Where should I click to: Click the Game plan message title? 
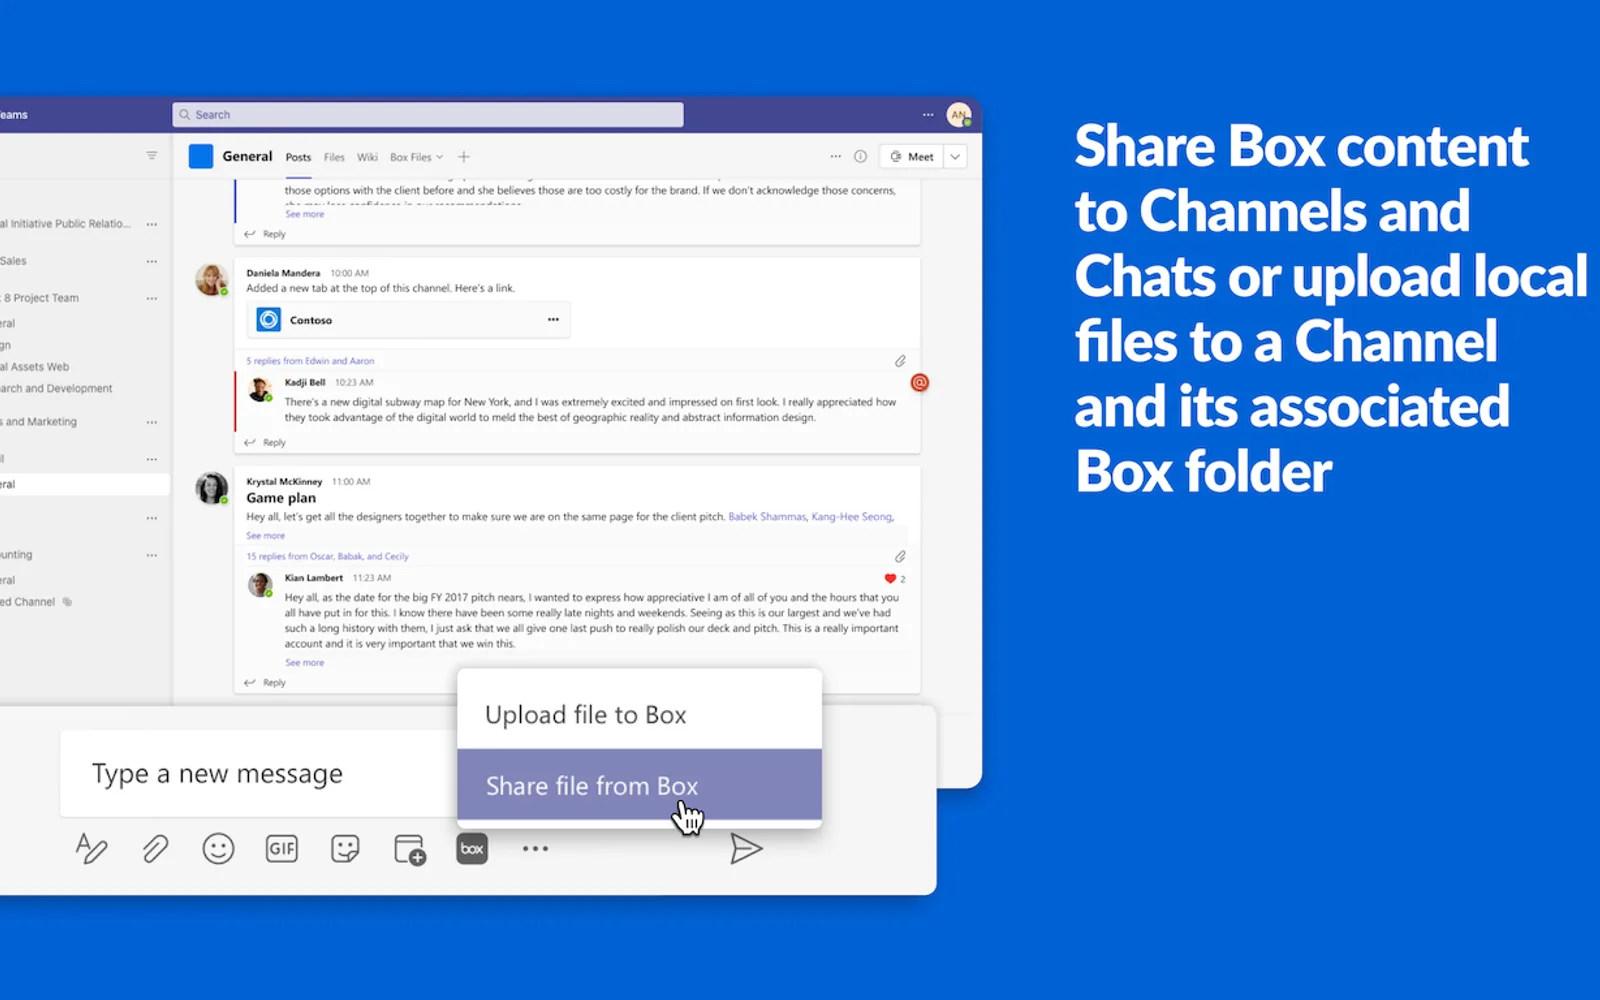[x=281, y=498]
